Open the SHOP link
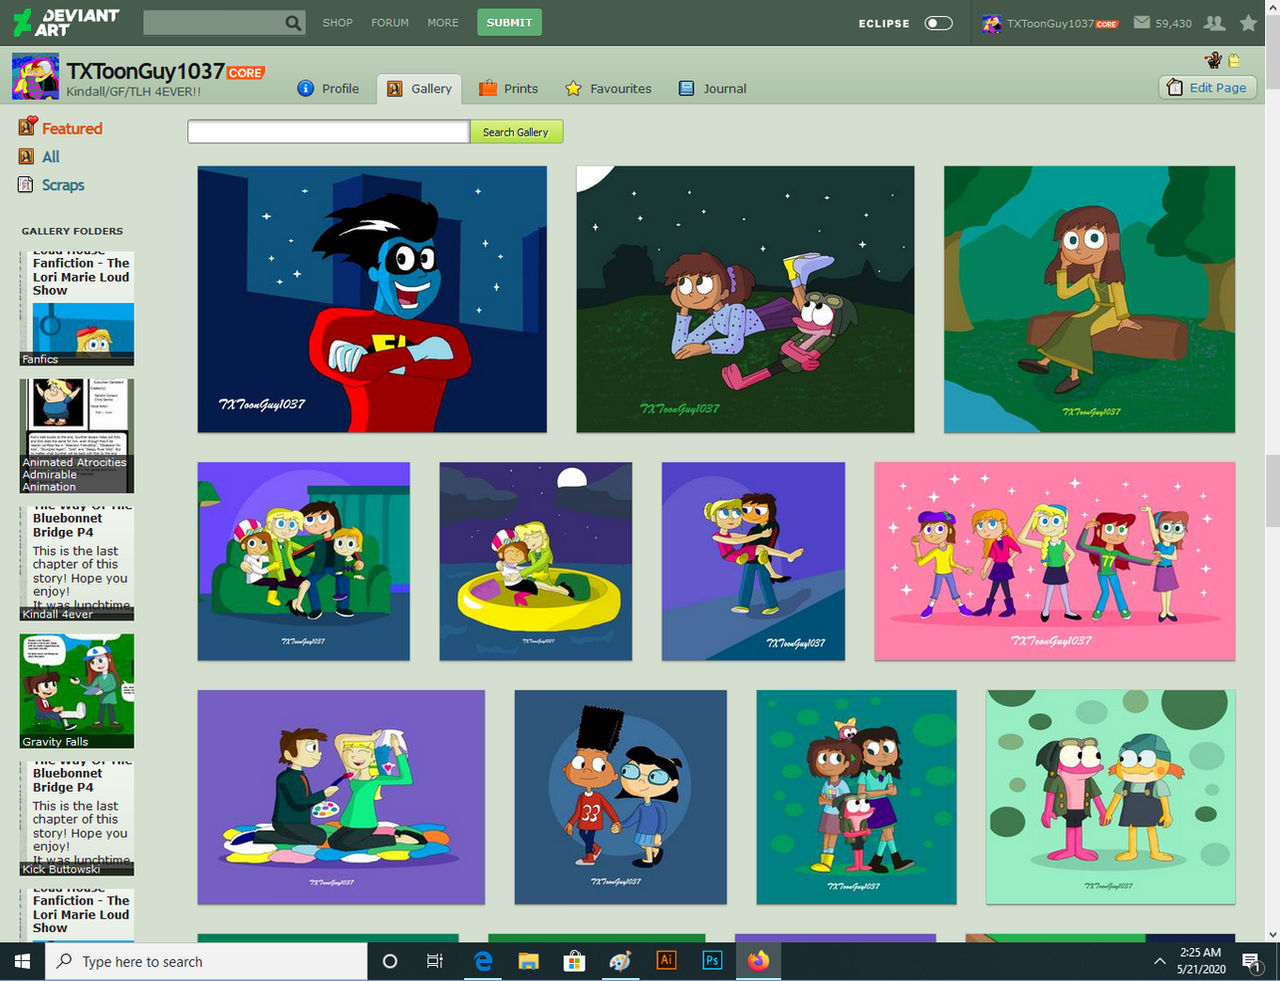This screenshot has height=981, width=1280. [x=337, y=22]
